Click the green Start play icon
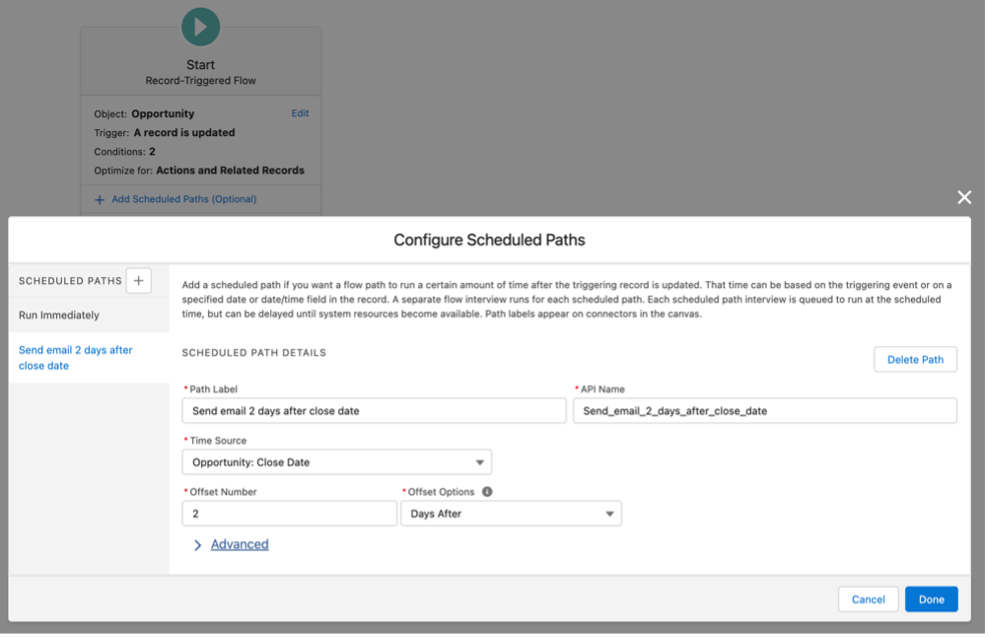 coord(201,27)
